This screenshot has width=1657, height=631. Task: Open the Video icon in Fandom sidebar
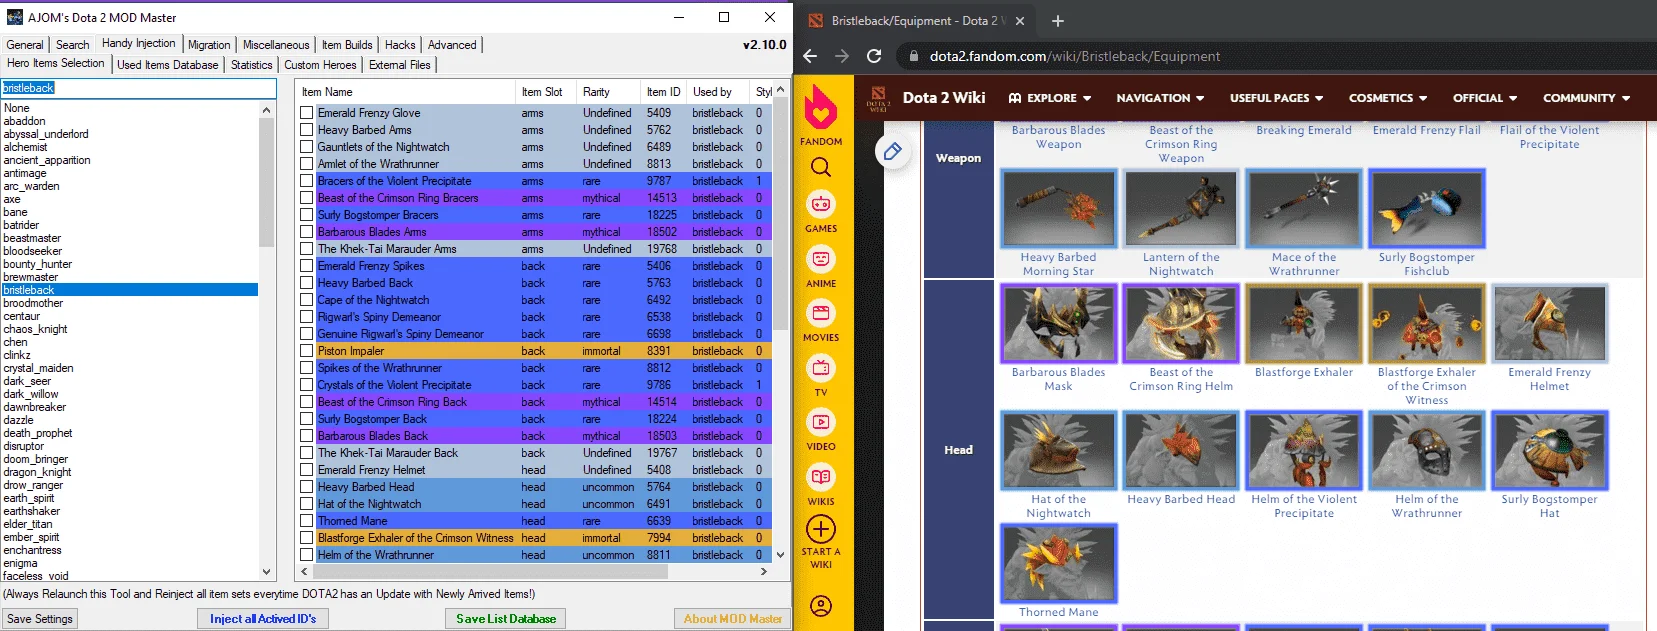[821, 422]
